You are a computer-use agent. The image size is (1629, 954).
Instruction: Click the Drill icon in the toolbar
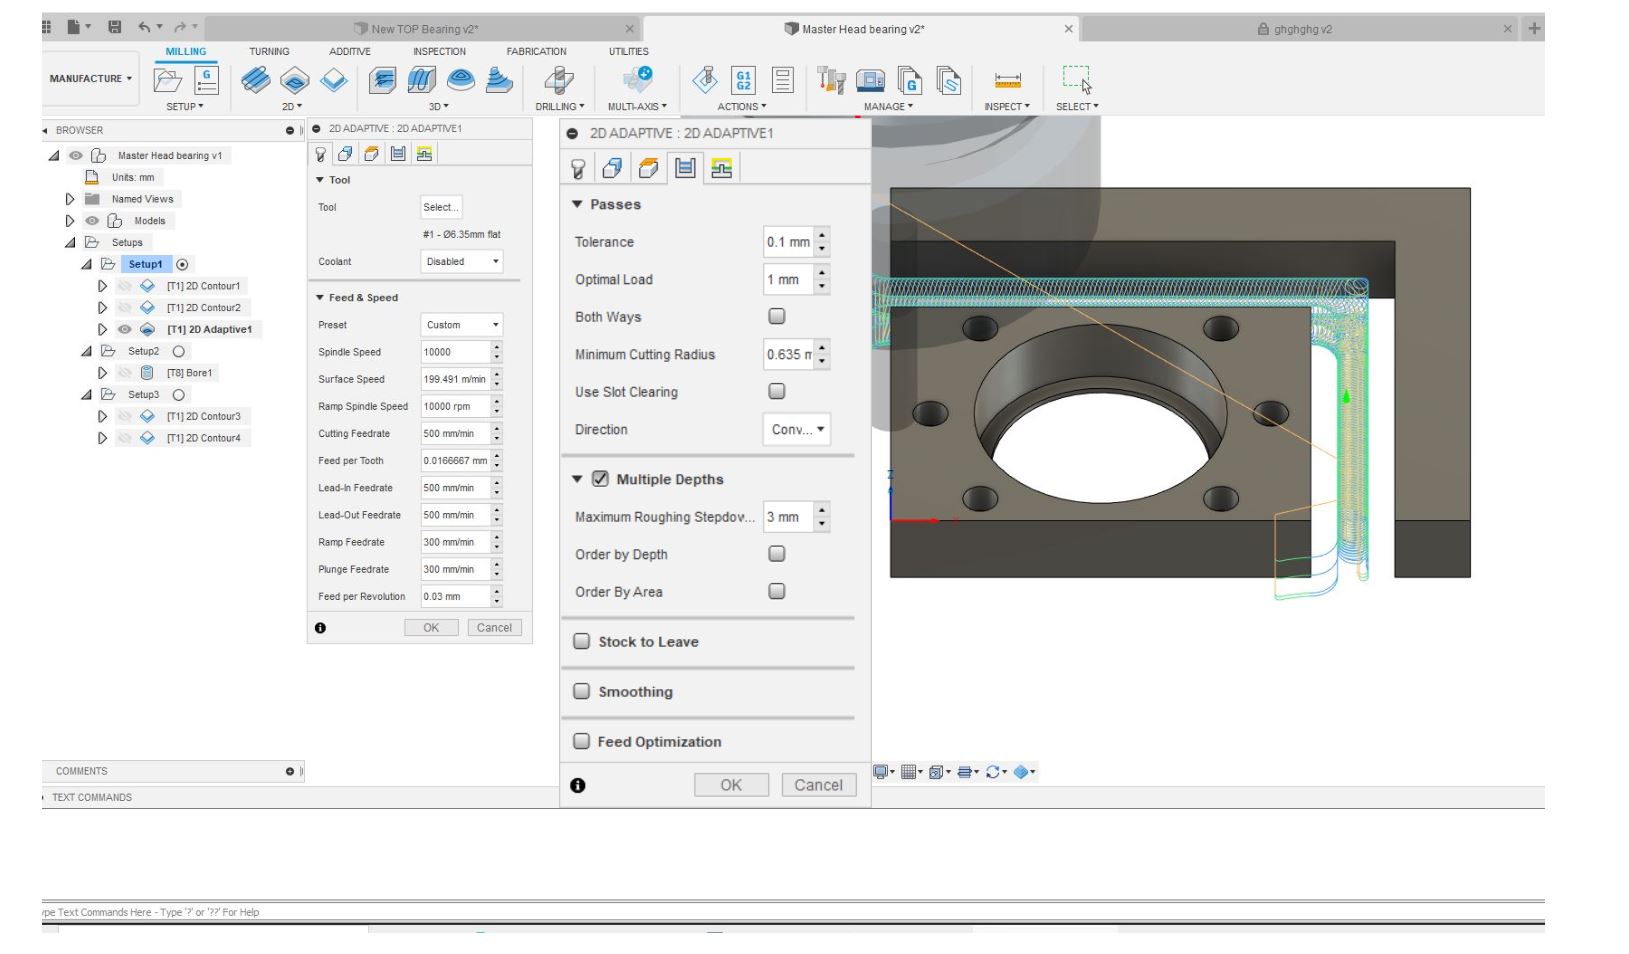[559, 80]
